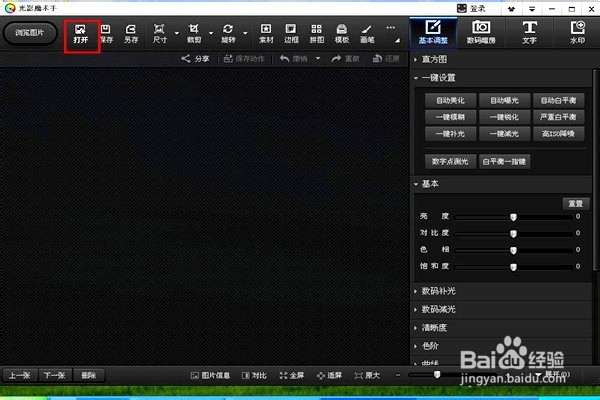The width and height of the screenshot is (600, 400).
Task: Toggle 对比 (Compare) view
Action: click(x=254, y=376)
